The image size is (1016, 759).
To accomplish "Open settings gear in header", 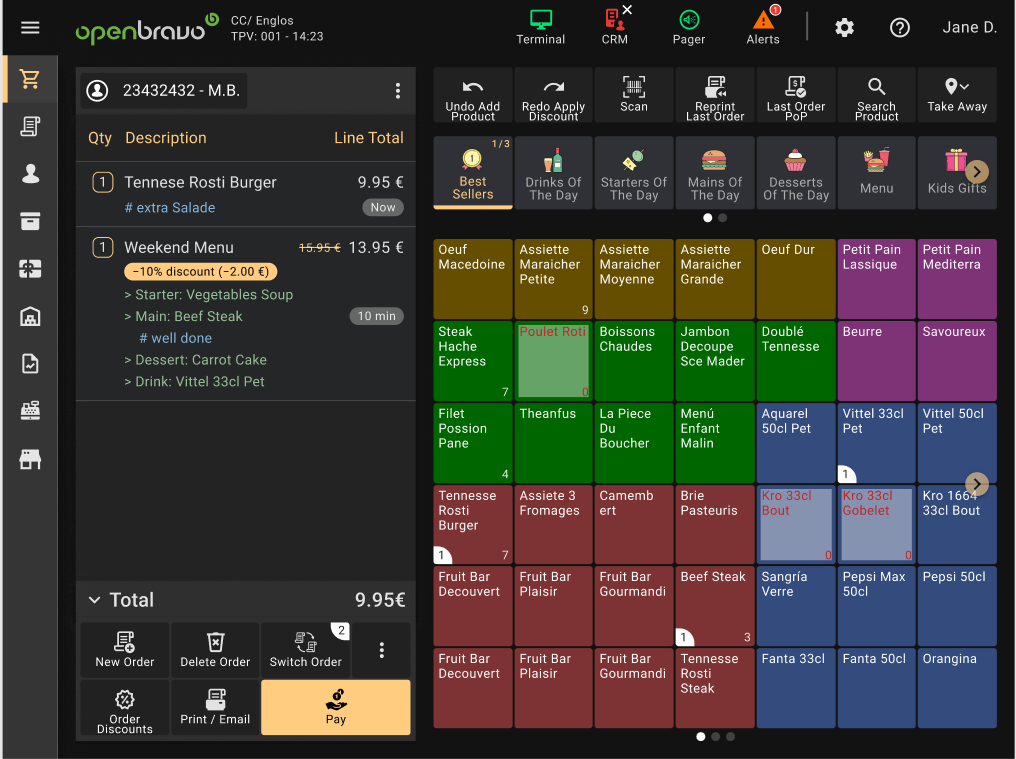I will [845, 28].
